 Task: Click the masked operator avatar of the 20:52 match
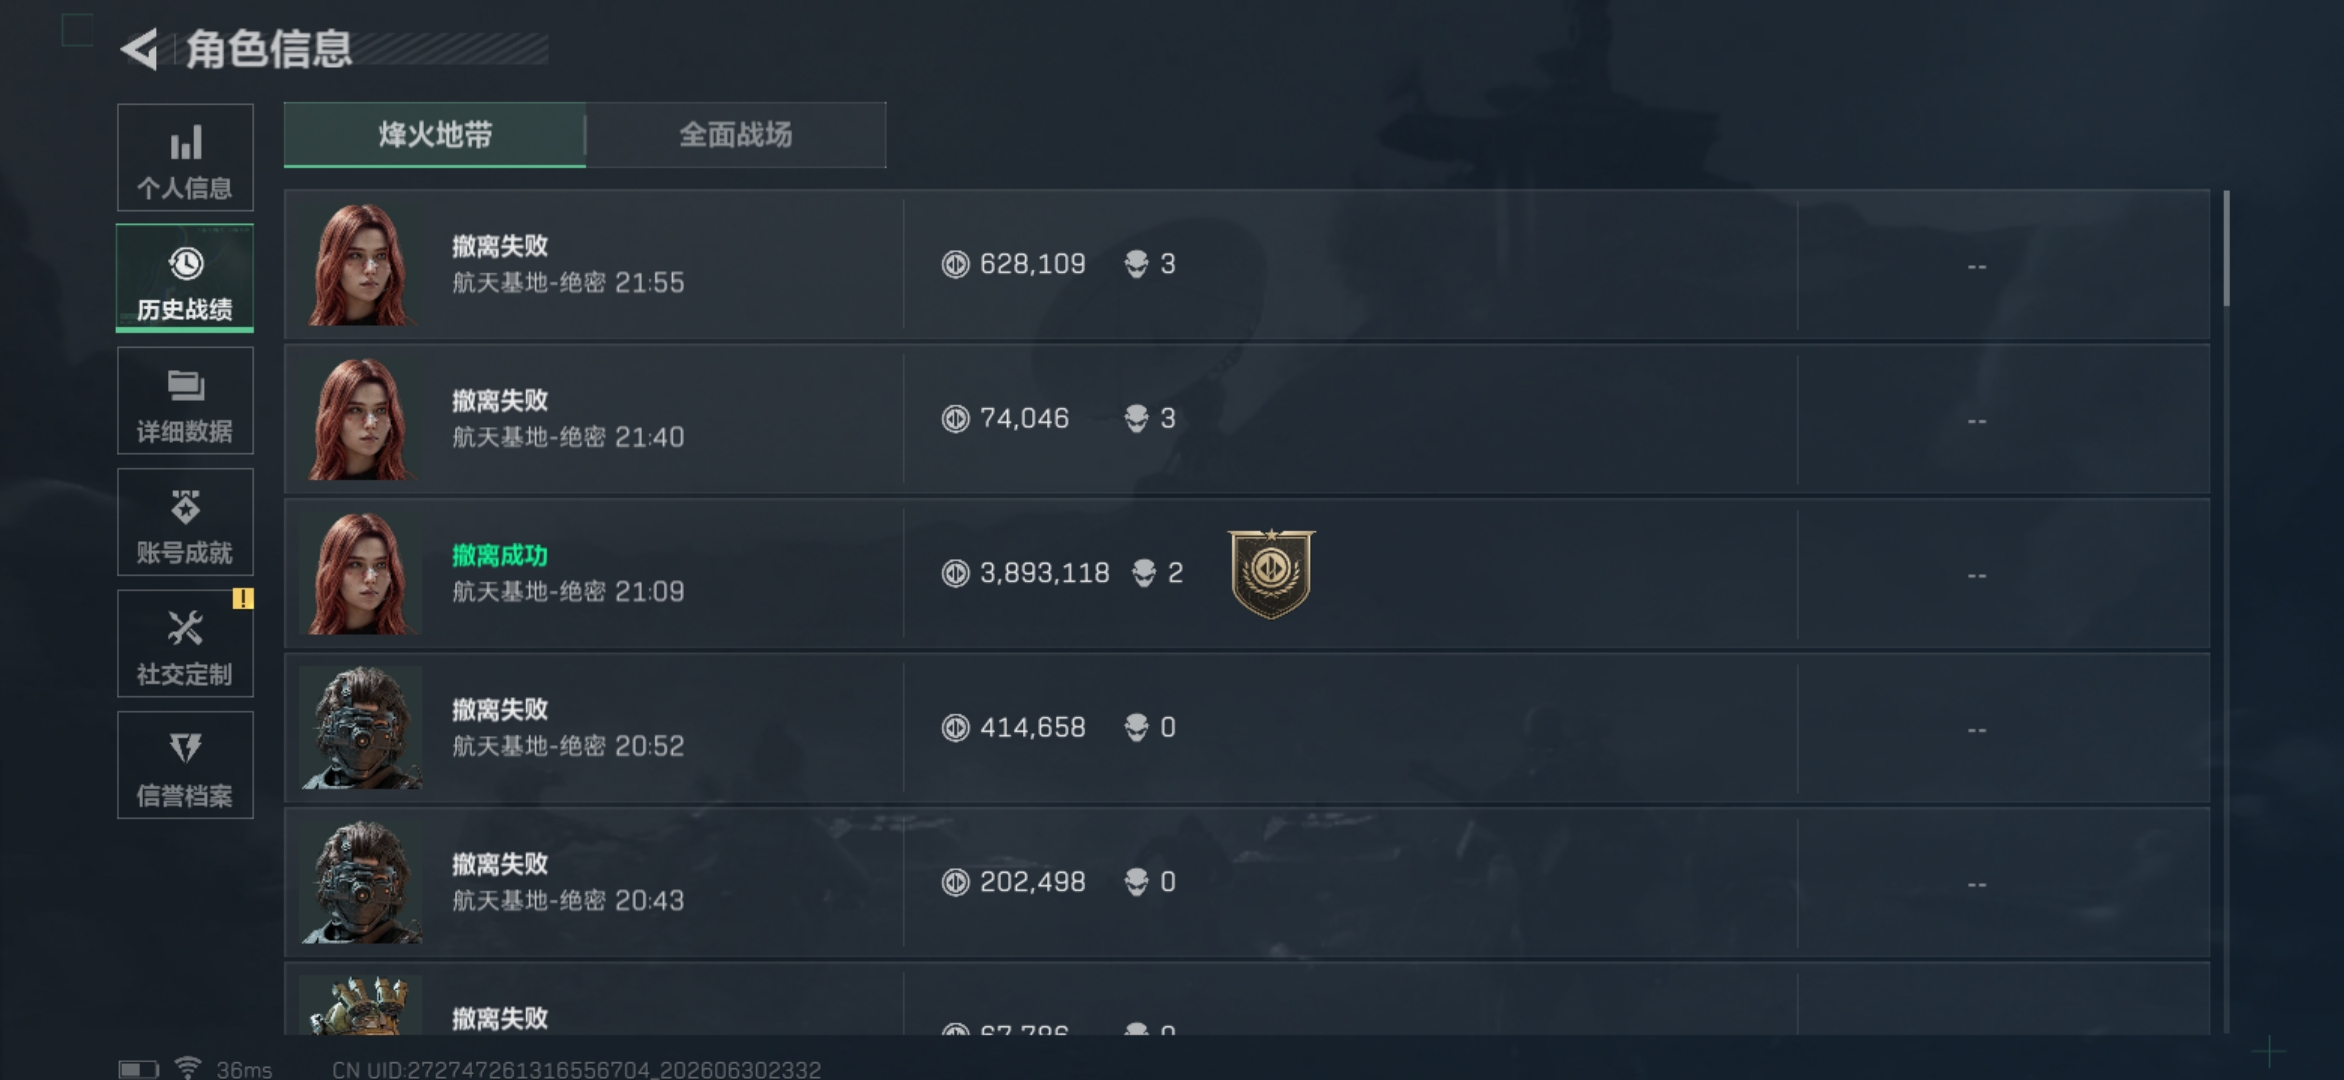tap(361, 728)
